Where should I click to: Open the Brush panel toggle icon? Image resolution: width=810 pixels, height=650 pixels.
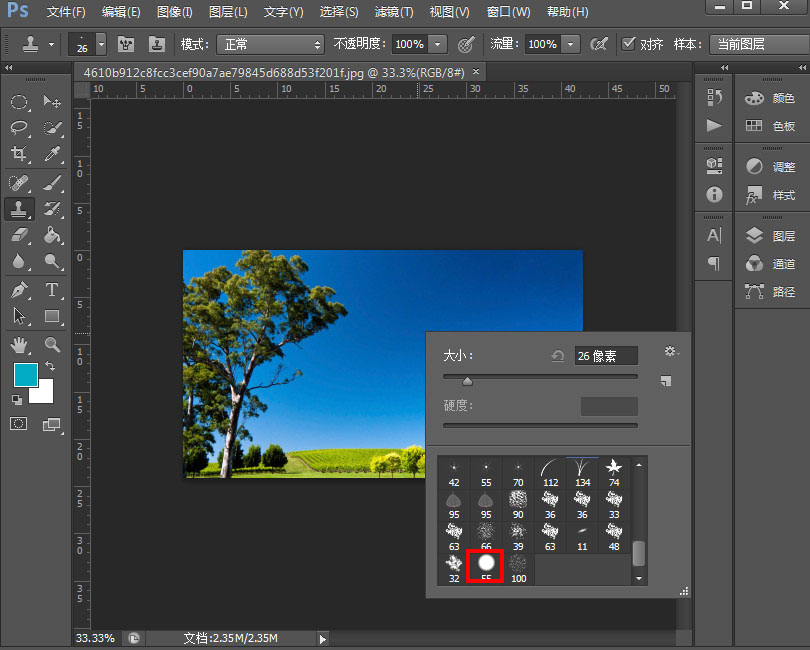[x=126, y=44]
